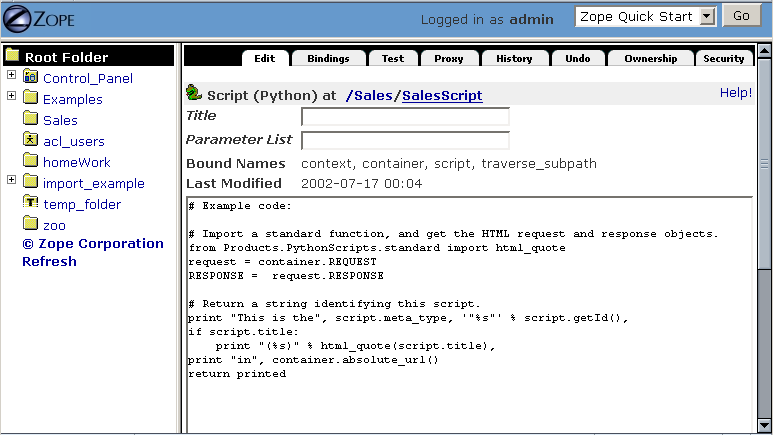The width and height of the screenshot is (773, 435).
Task: Click the Refresh link in sidebar
Action: 49,261
